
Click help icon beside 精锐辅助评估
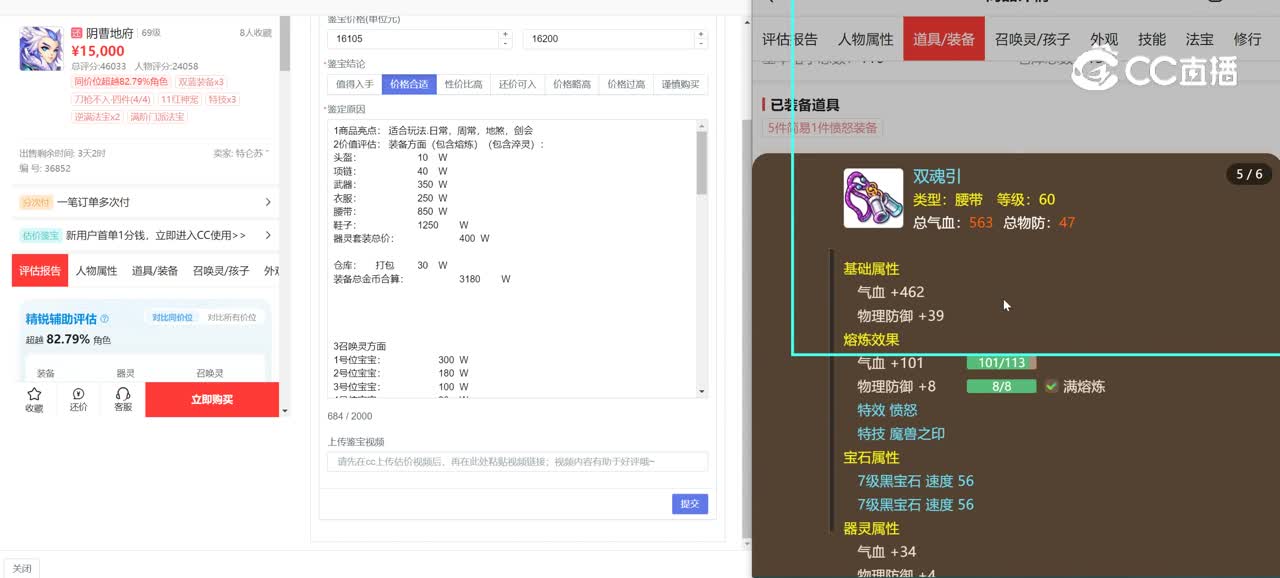(105, 319)
